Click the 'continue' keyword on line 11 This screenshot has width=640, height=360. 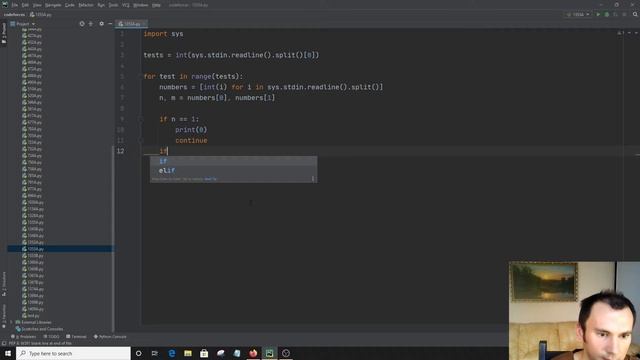point(191,140)
